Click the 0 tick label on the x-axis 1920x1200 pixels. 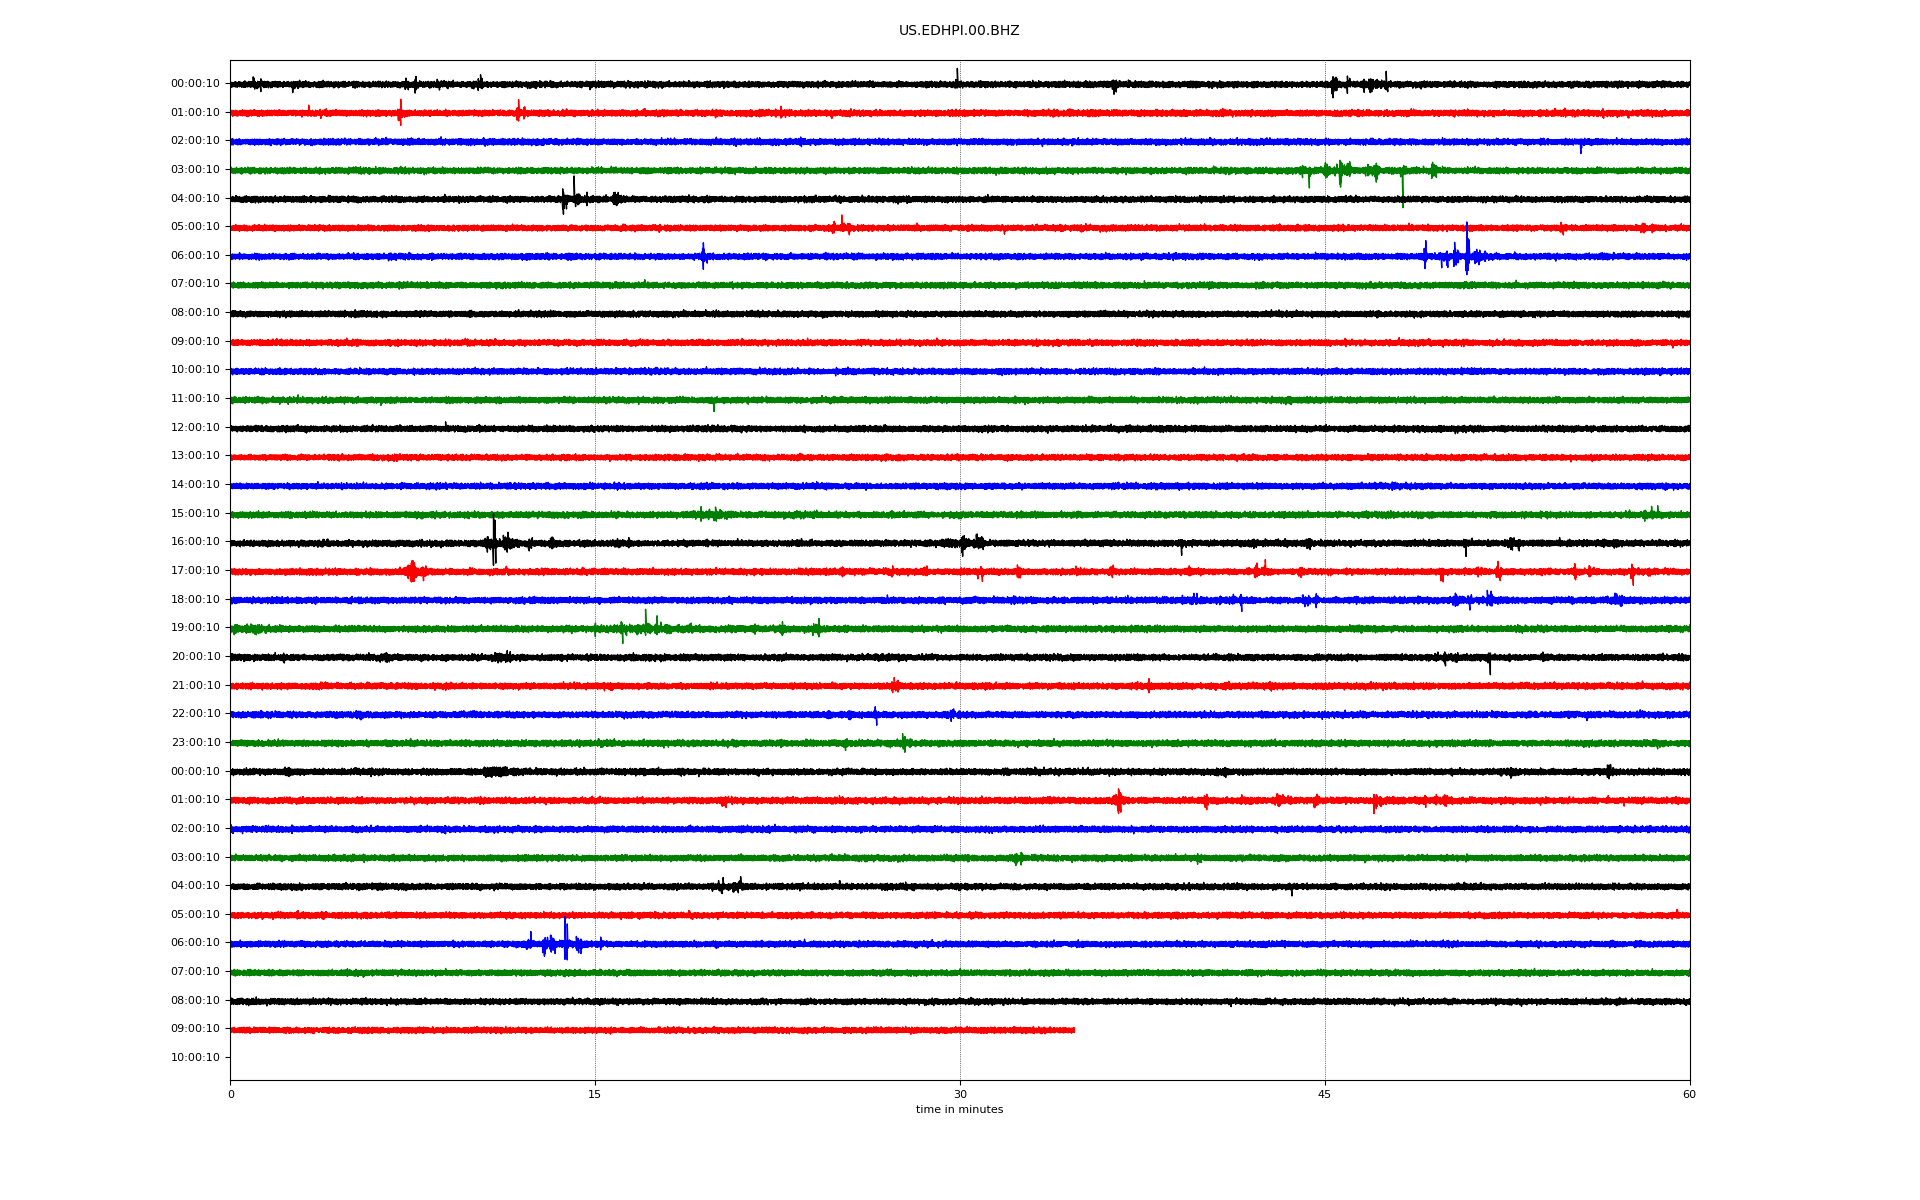[x=231, y=1095]
